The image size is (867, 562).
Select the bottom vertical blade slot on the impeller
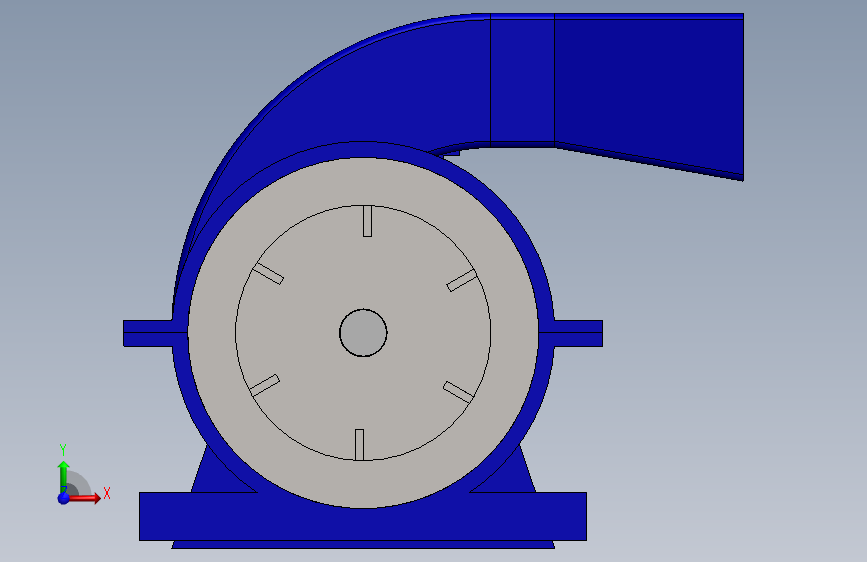[x=359, y=445]
